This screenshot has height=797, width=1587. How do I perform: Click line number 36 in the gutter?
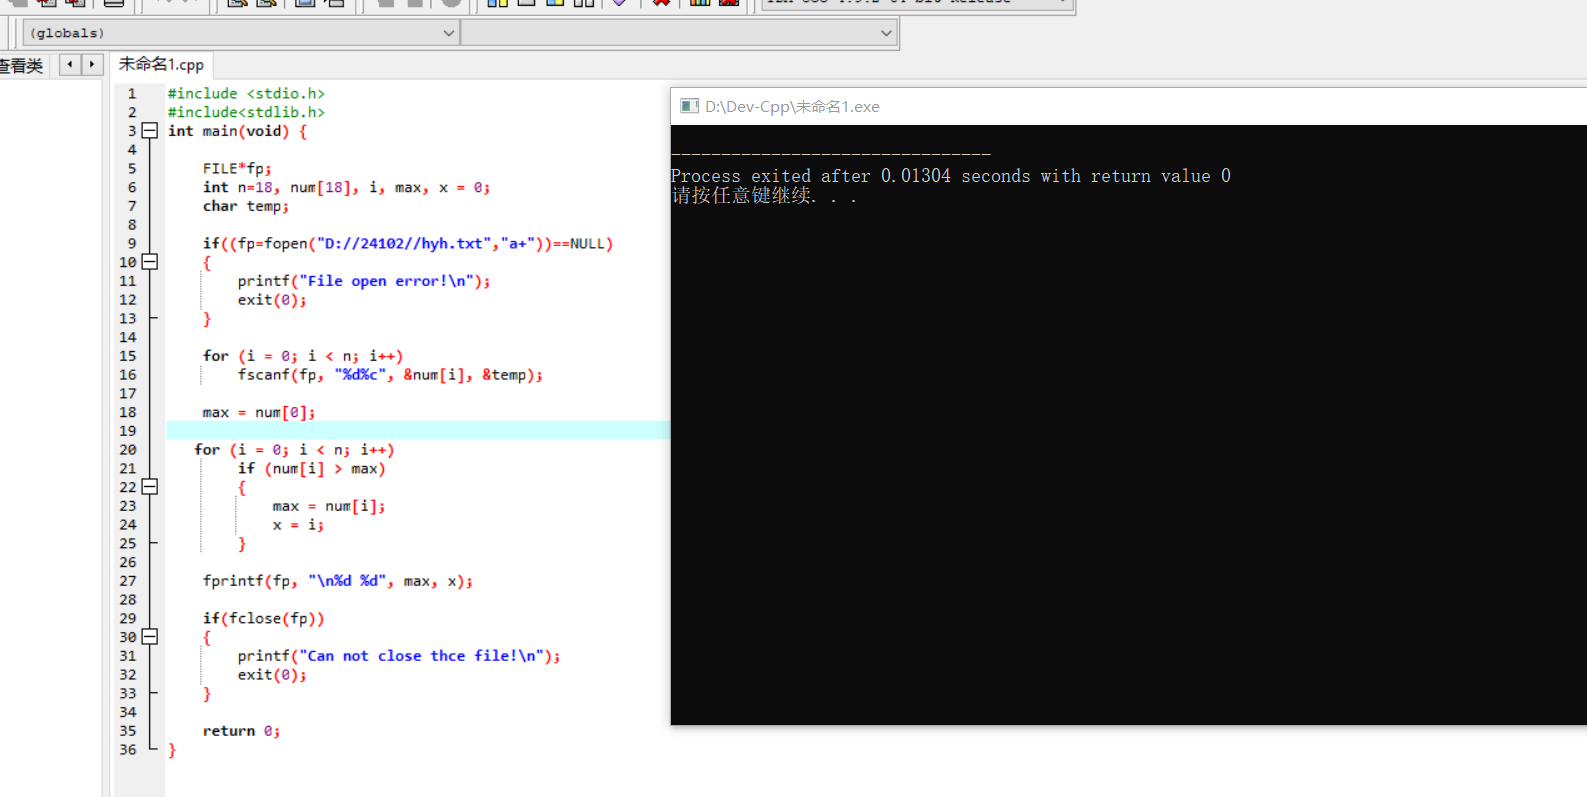point(128,749)
